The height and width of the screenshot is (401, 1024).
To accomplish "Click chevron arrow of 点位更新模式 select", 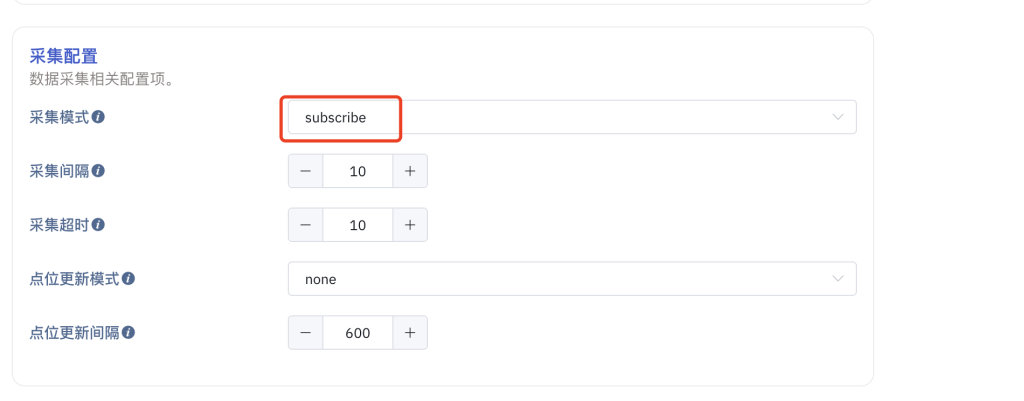I will [838, 279].
